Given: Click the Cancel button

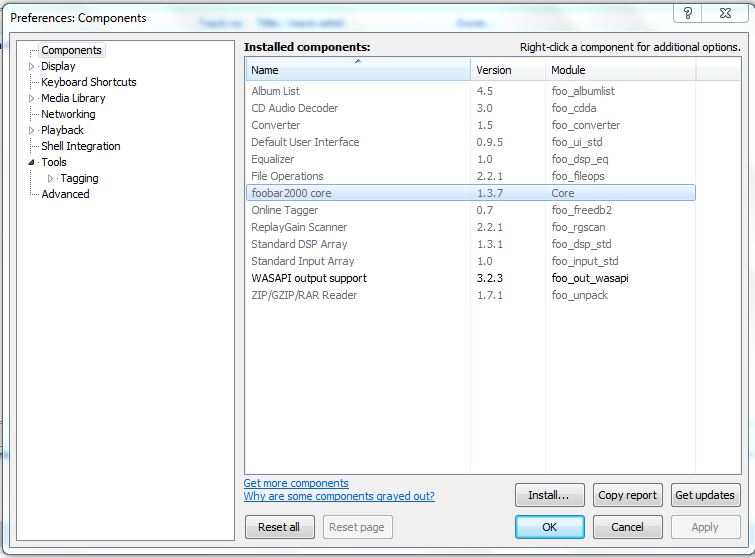Looking at the screenshot, I should point(627,527).
